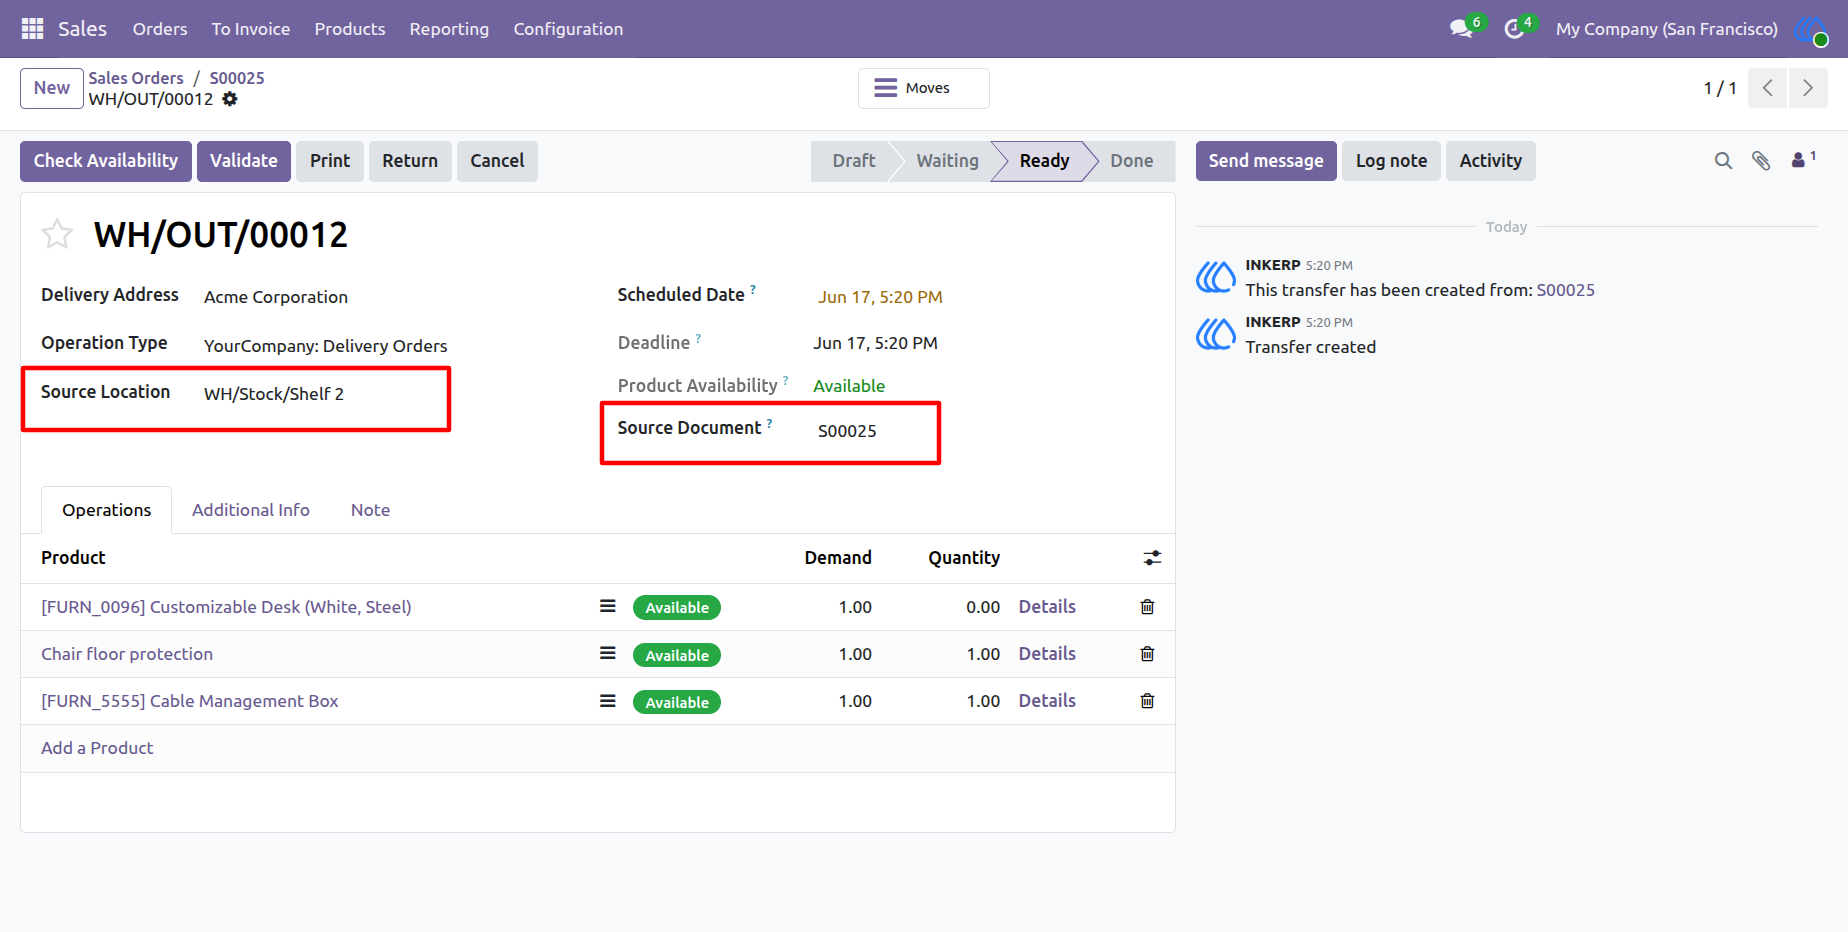Click Check Availability
The width and height of the screenshot is (1848, 932).
pyautogui.click(x=106, y=161)
